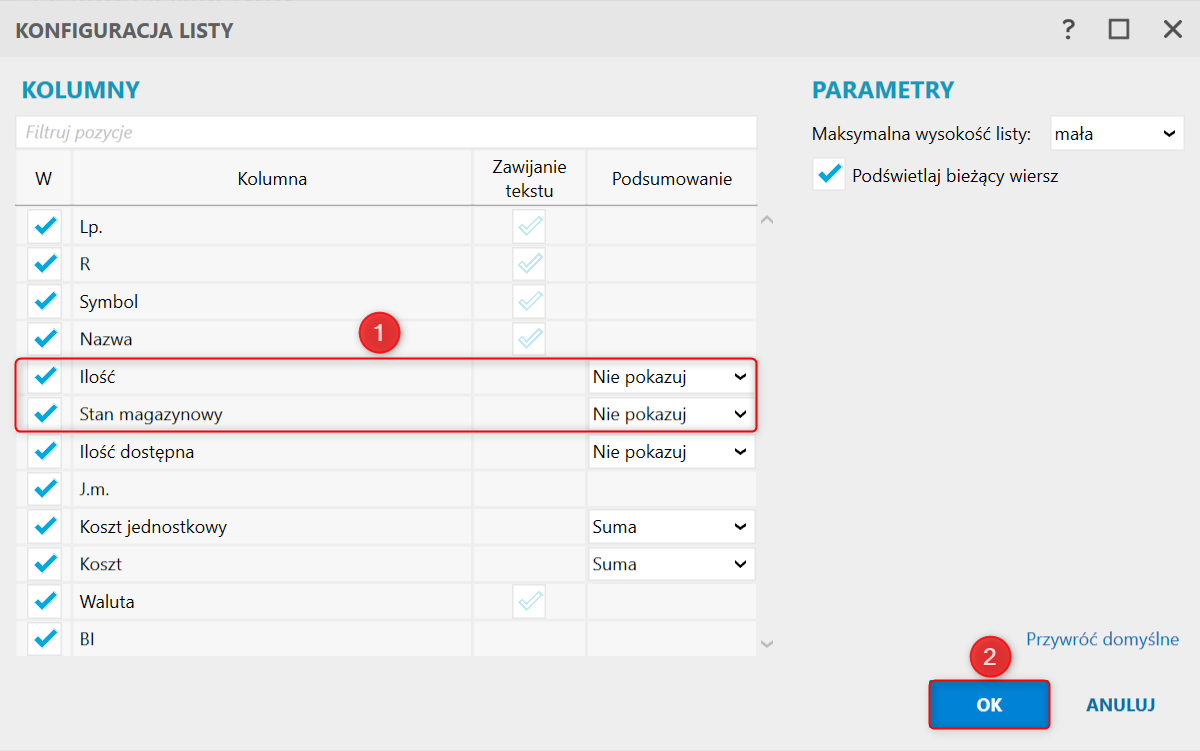Image resolution: width=1200 pixels, height=751 pixels.
Task: Click the Podsumowanie column header
Action: 672,179
